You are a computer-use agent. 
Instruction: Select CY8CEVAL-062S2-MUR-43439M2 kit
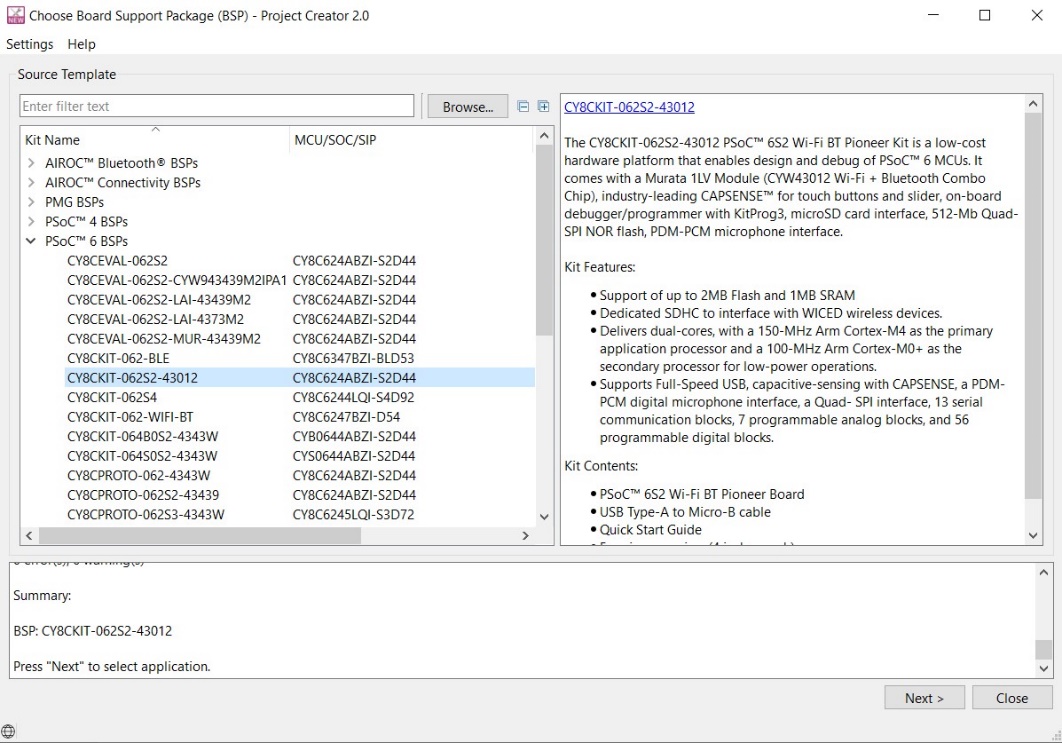coord(300,339)
